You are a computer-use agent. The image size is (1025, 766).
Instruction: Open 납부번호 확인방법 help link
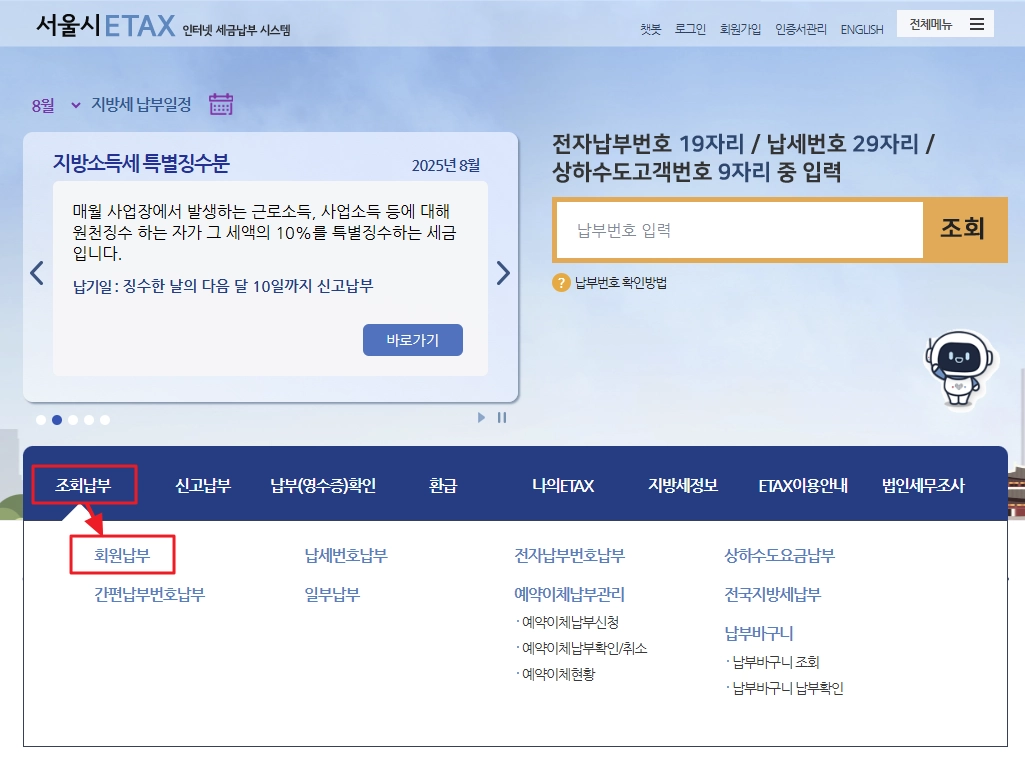coord(620,283)
